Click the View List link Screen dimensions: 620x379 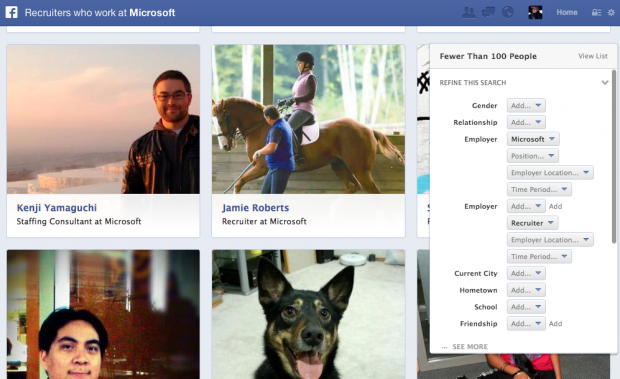point(593,56)
